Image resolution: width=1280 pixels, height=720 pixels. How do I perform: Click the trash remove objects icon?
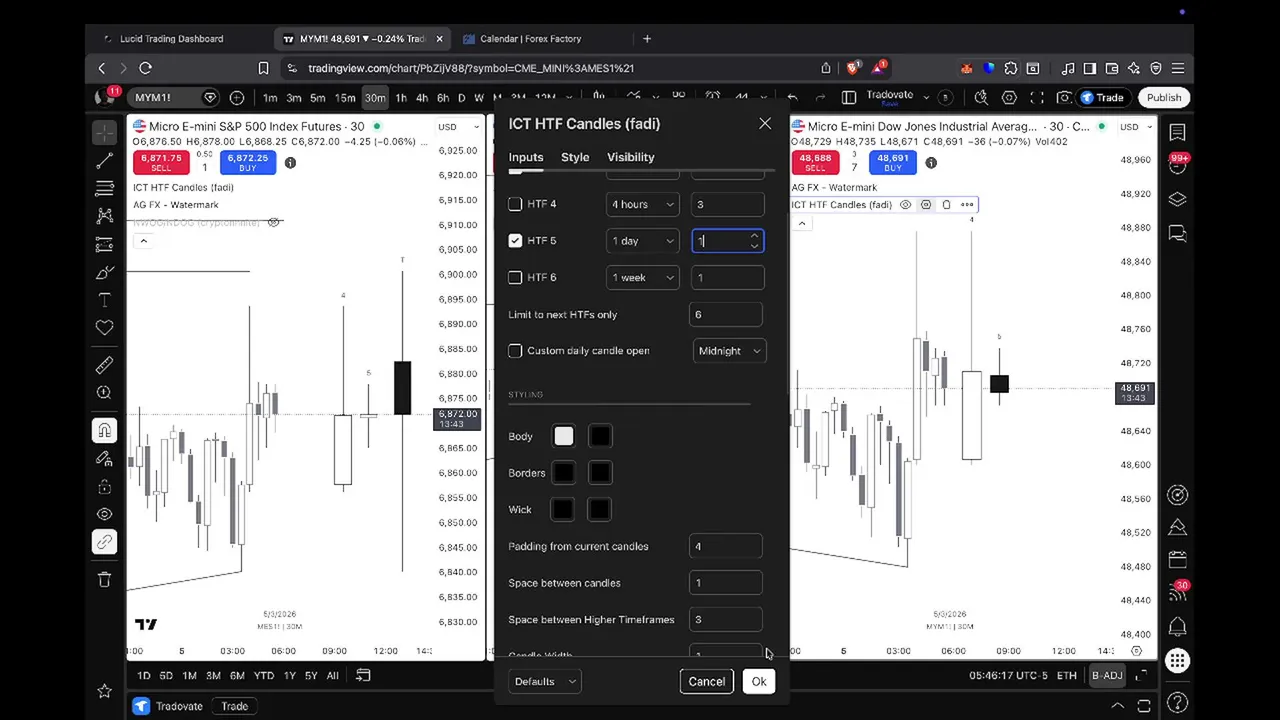[104, 579]
